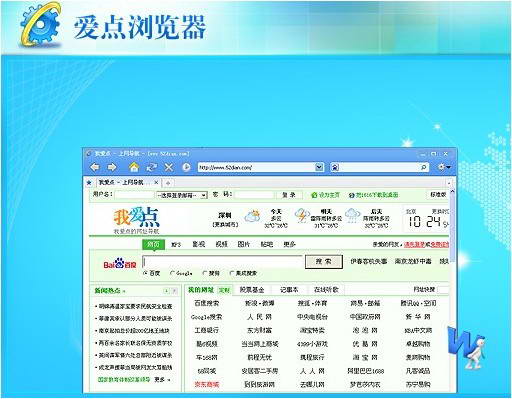Image resolution: width=512 pixels, height=399 pixels.
Task: Close the 我爱点 - 上网导航 tab
Action: point(156,182)
